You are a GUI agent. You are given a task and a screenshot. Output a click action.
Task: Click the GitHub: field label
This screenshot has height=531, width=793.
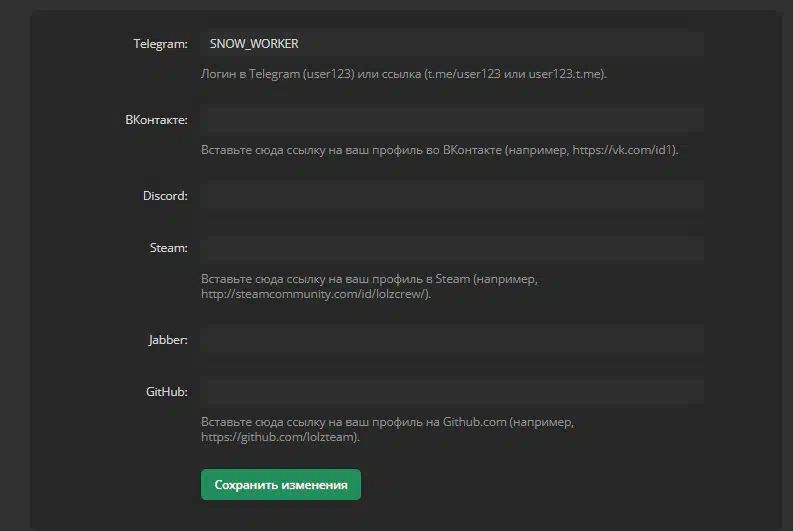(x=166, y=392)
